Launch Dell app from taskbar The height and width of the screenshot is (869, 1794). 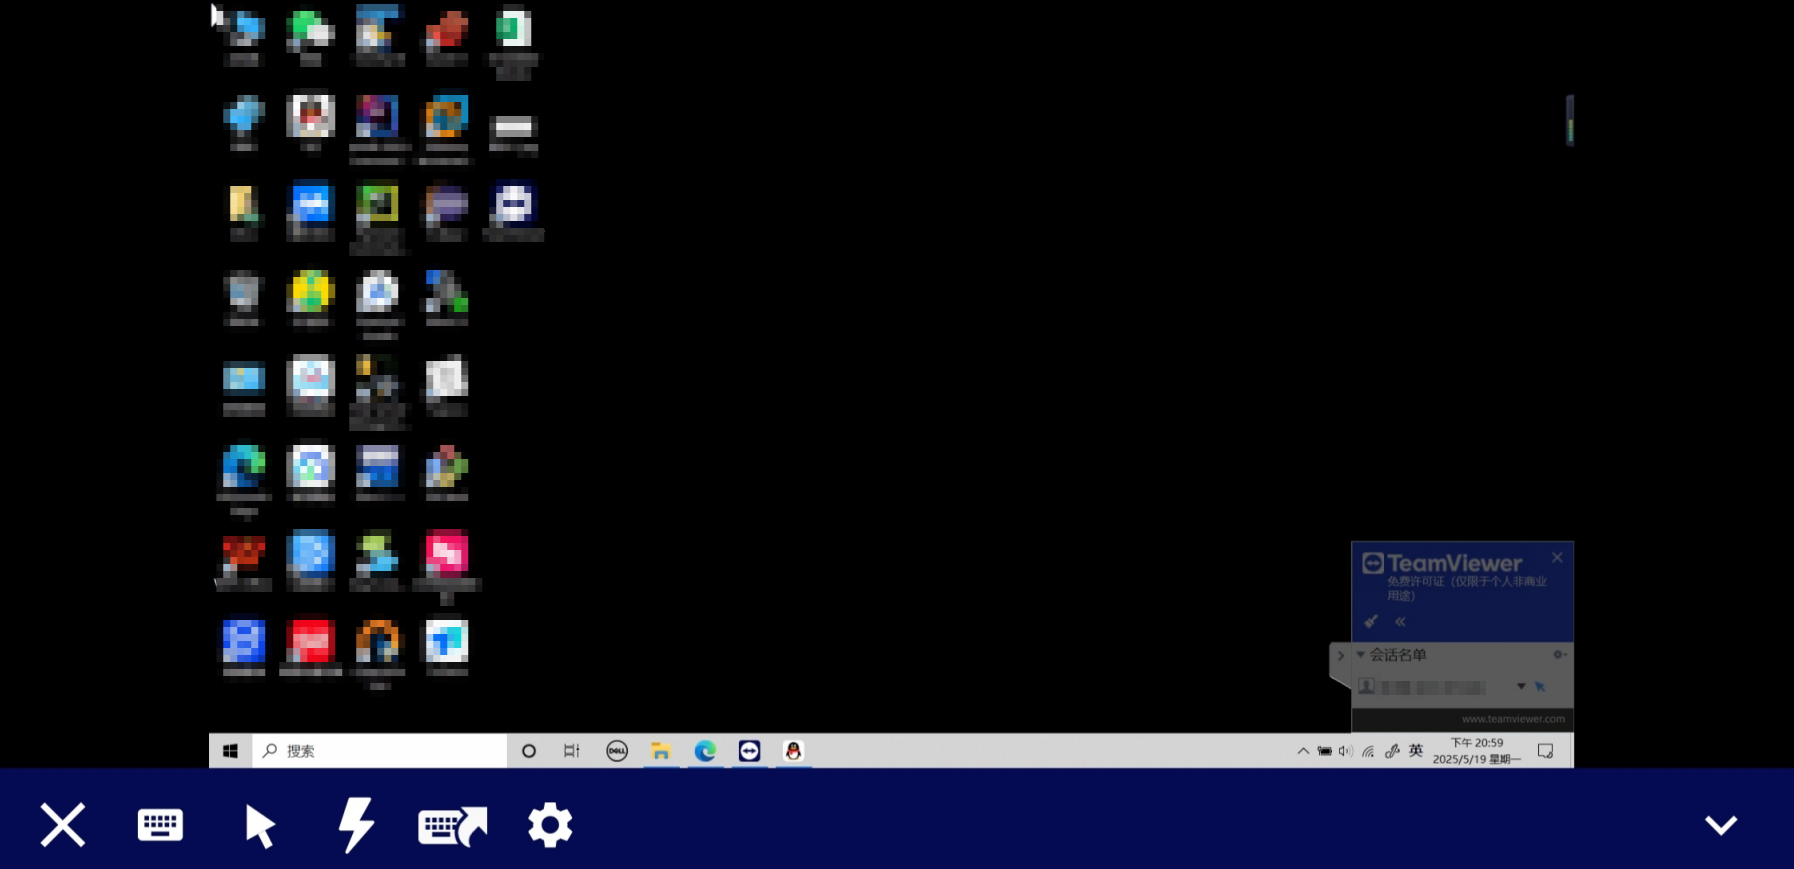tap(617, 751)
